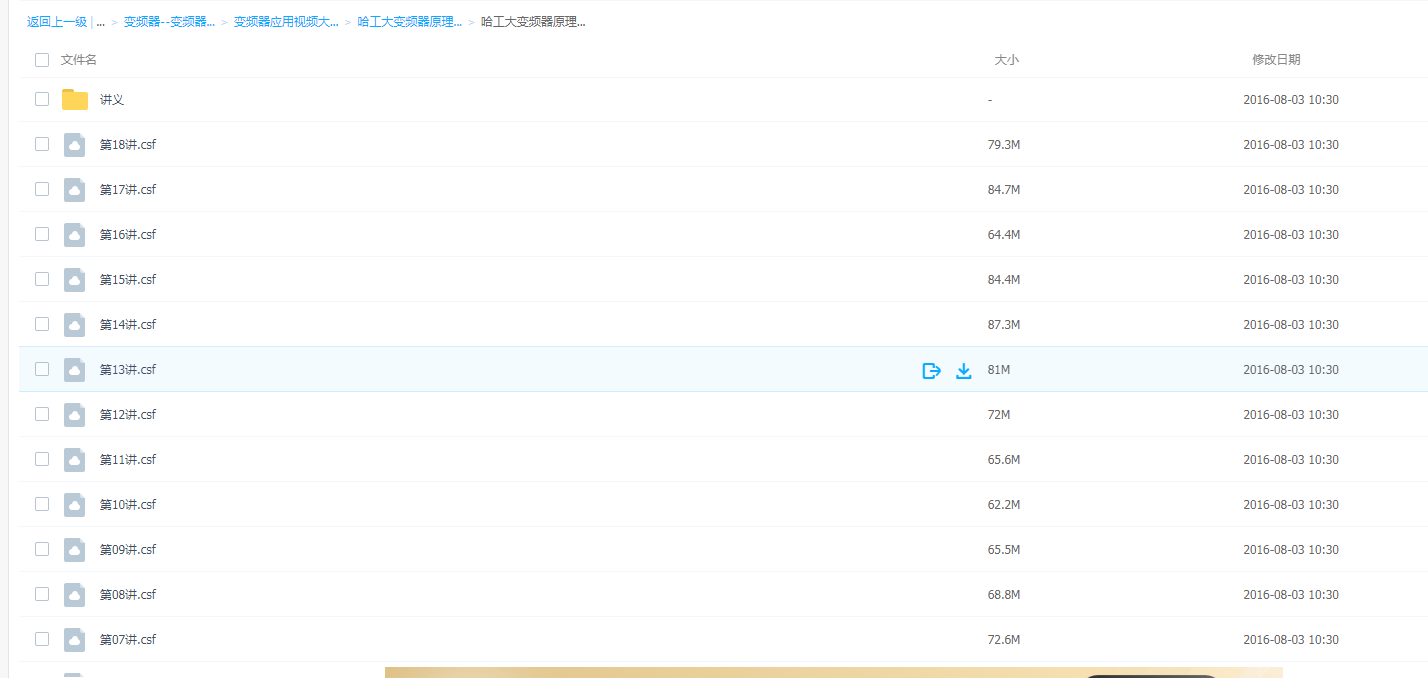Open the 讲义 folder icon

(x=75, y=100)
